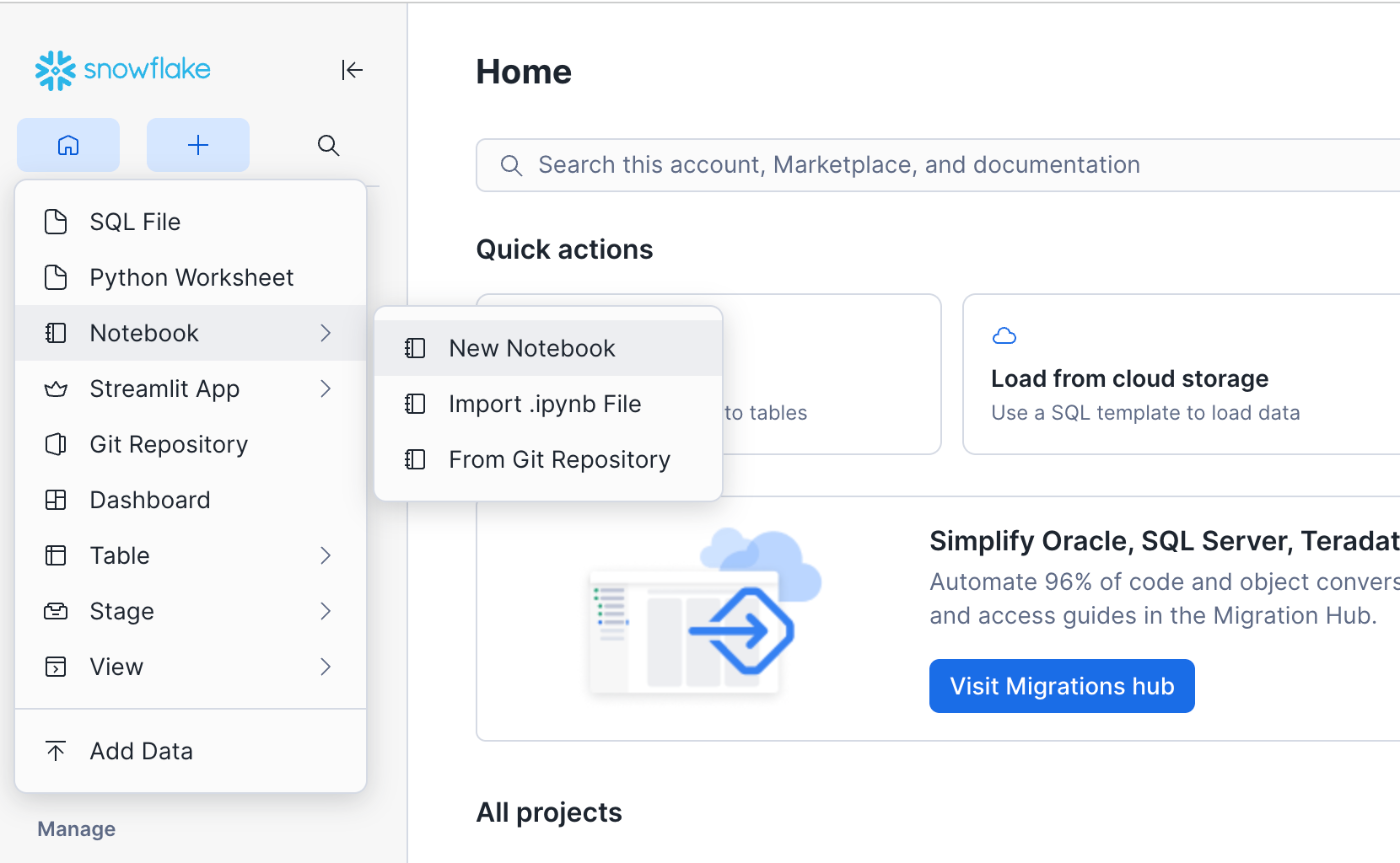
Task: Click the plus Create button
Action: tap(198, 145)
